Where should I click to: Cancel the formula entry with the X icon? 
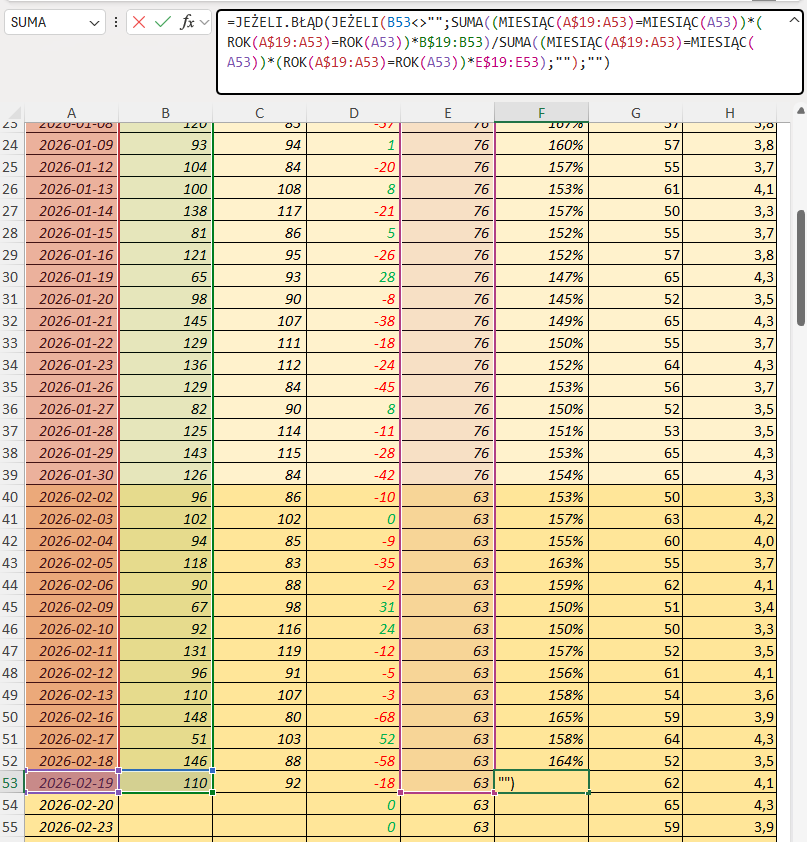pyautogui.click(x=139, y=23)
